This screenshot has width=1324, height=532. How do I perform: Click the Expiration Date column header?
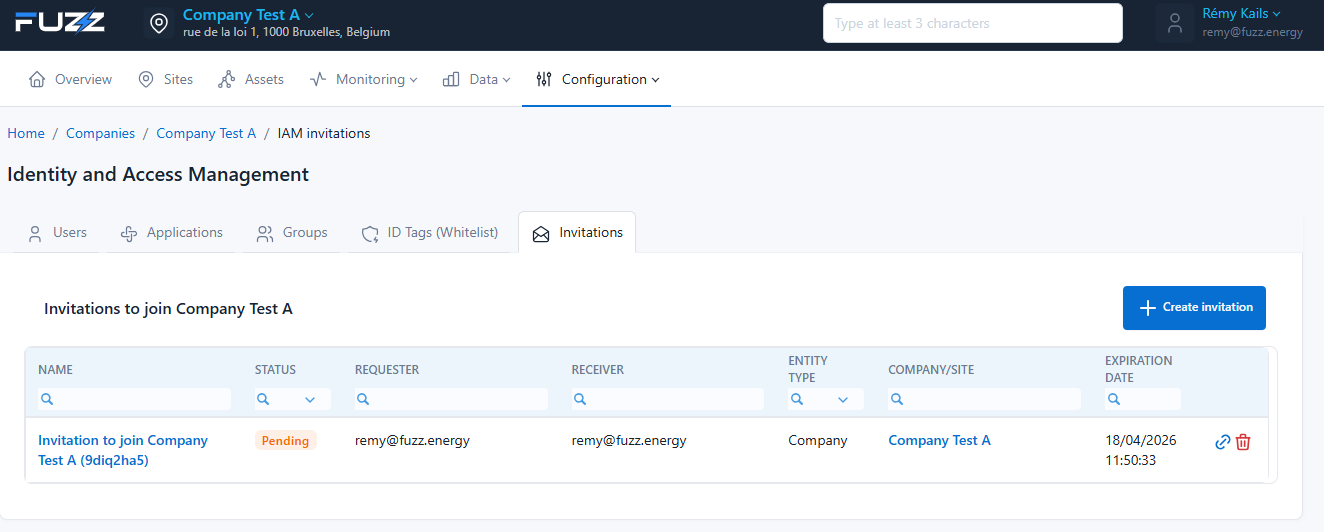point(1139,369)
